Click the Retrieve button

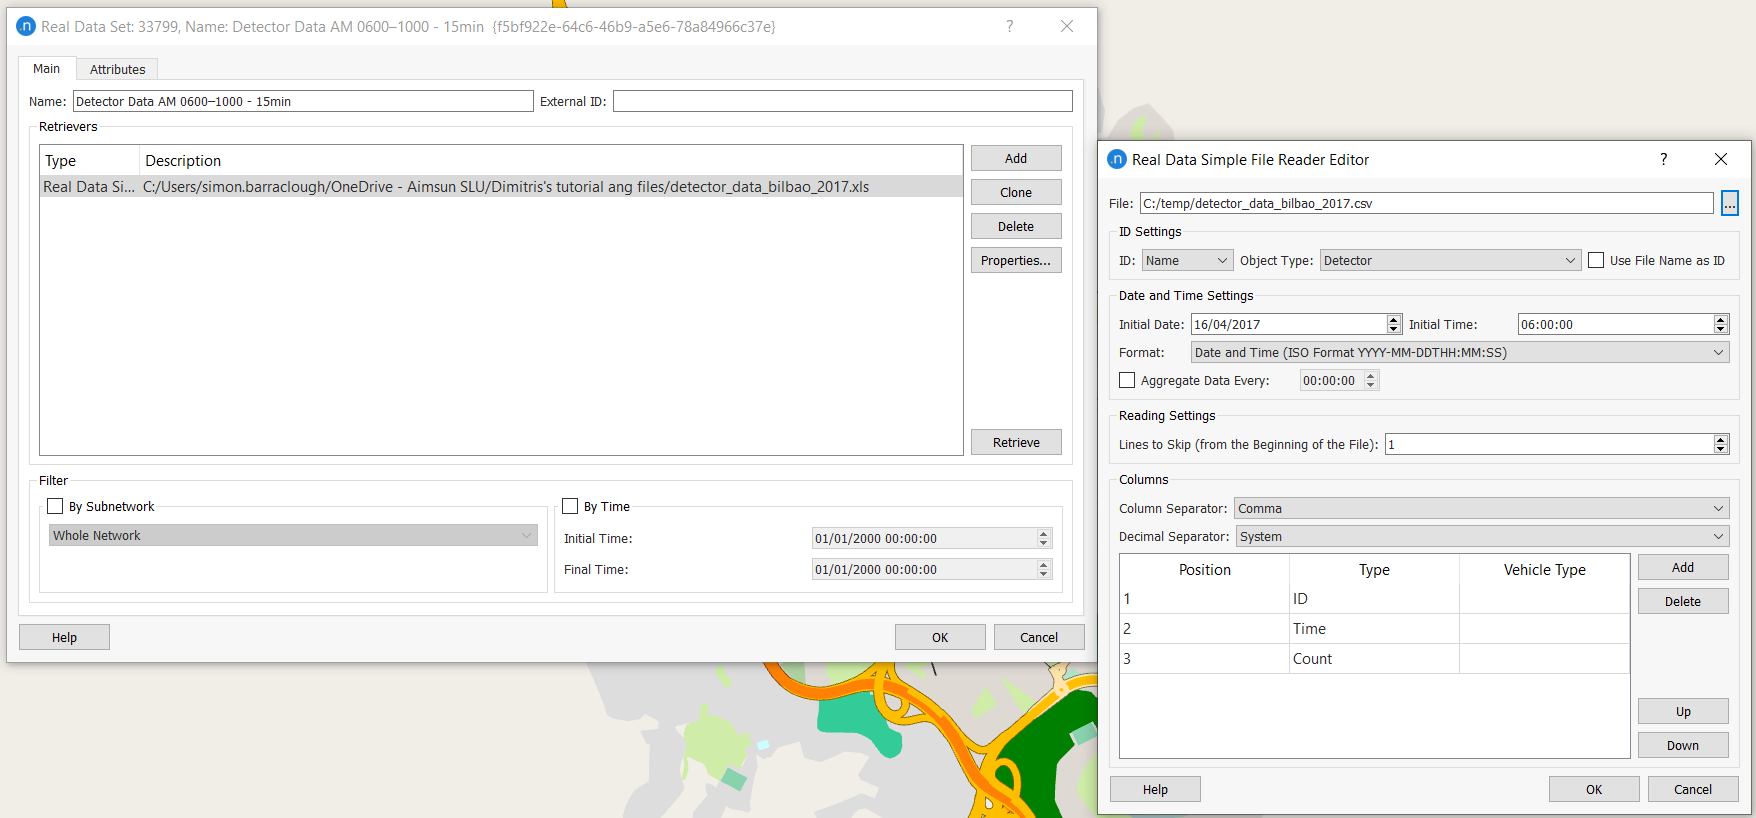pyautogui.click(x=1015, y=442)
